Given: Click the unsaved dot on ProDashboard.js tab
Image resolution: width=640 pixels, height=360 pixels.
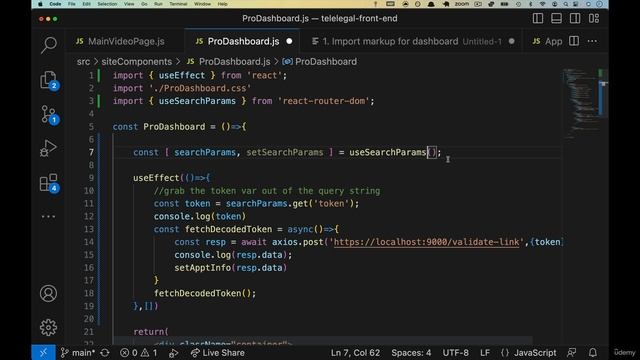Looking at the screenshot, I should [x=289, y=41].
